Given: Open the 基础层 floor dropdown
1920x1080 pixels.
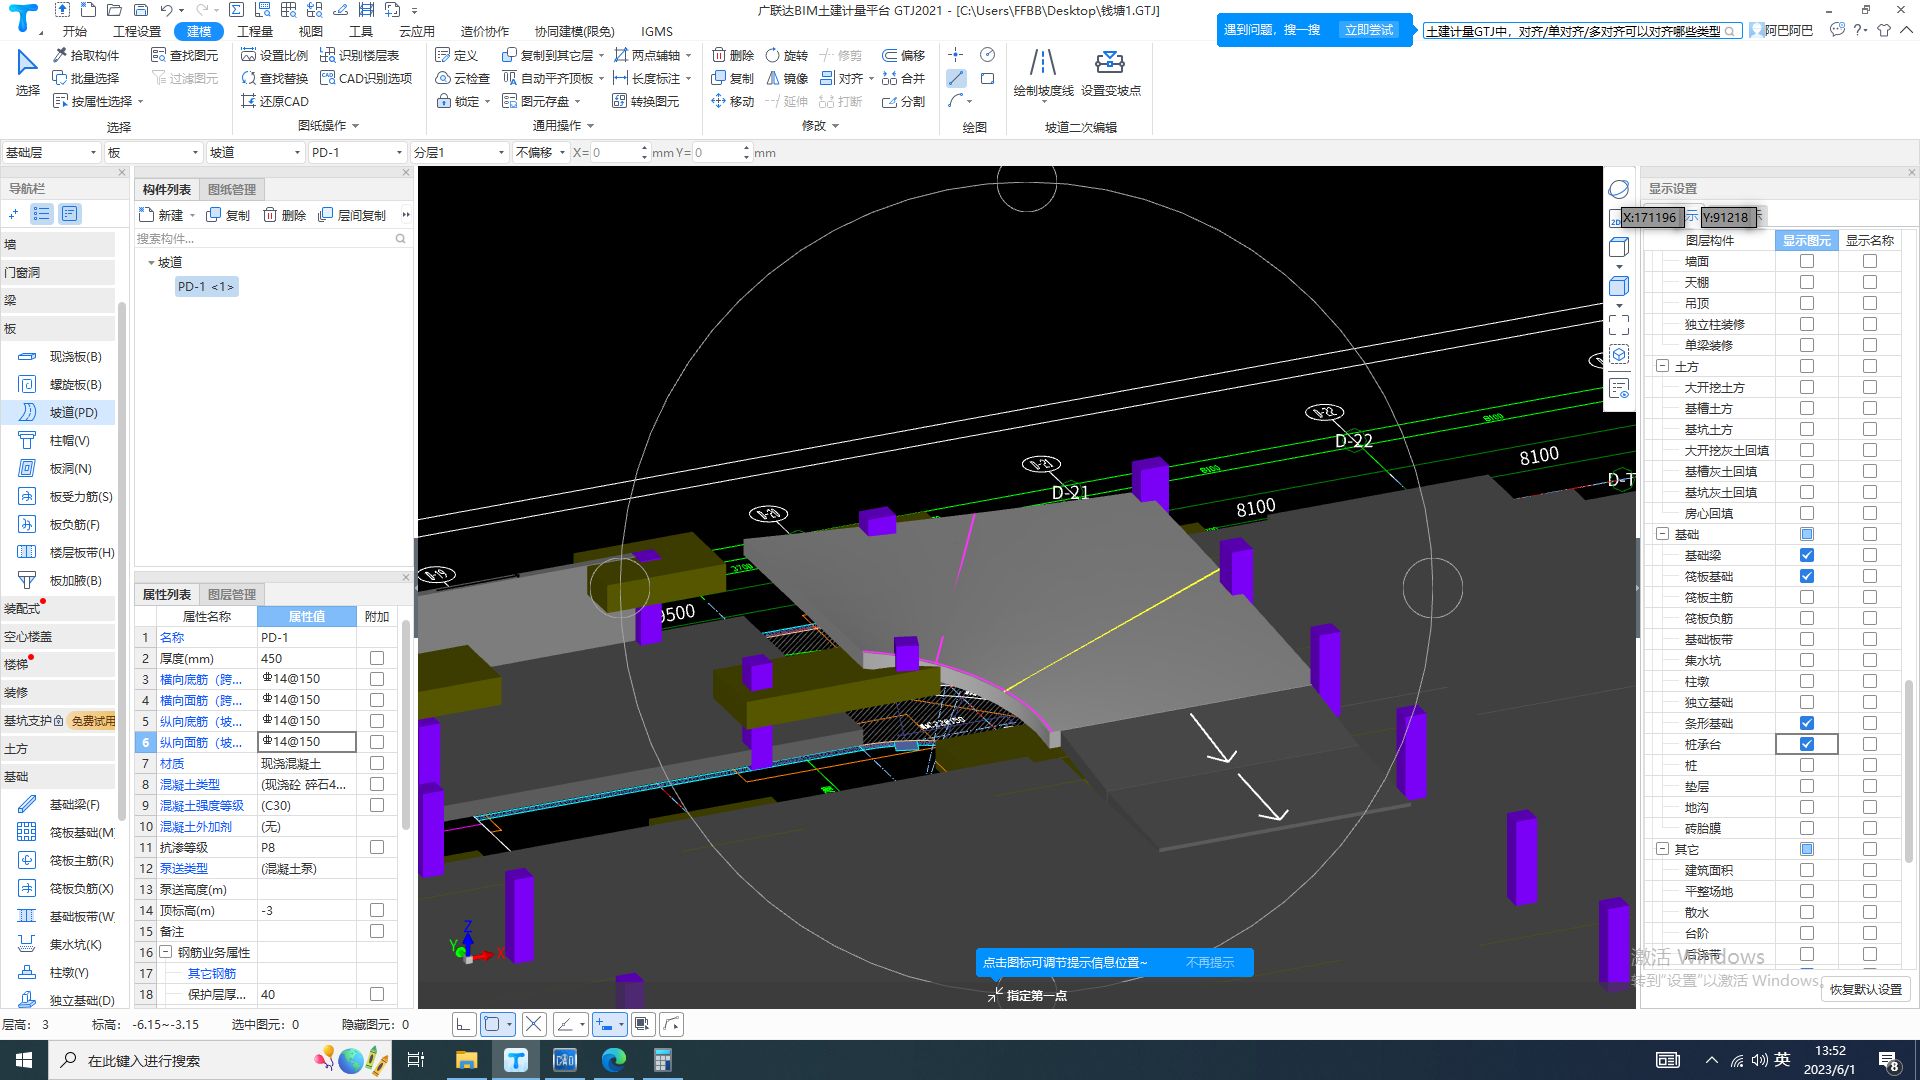Looking at the screenshot, I should [51, 152].
